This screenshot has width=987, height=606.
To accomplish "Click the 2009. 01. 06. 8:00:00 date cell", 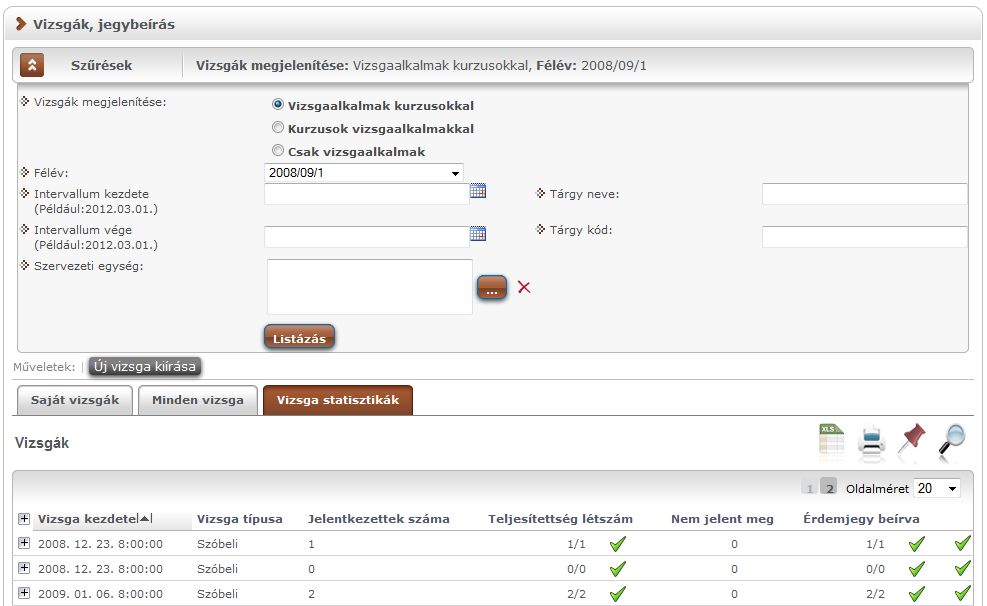I will point(100,593).
